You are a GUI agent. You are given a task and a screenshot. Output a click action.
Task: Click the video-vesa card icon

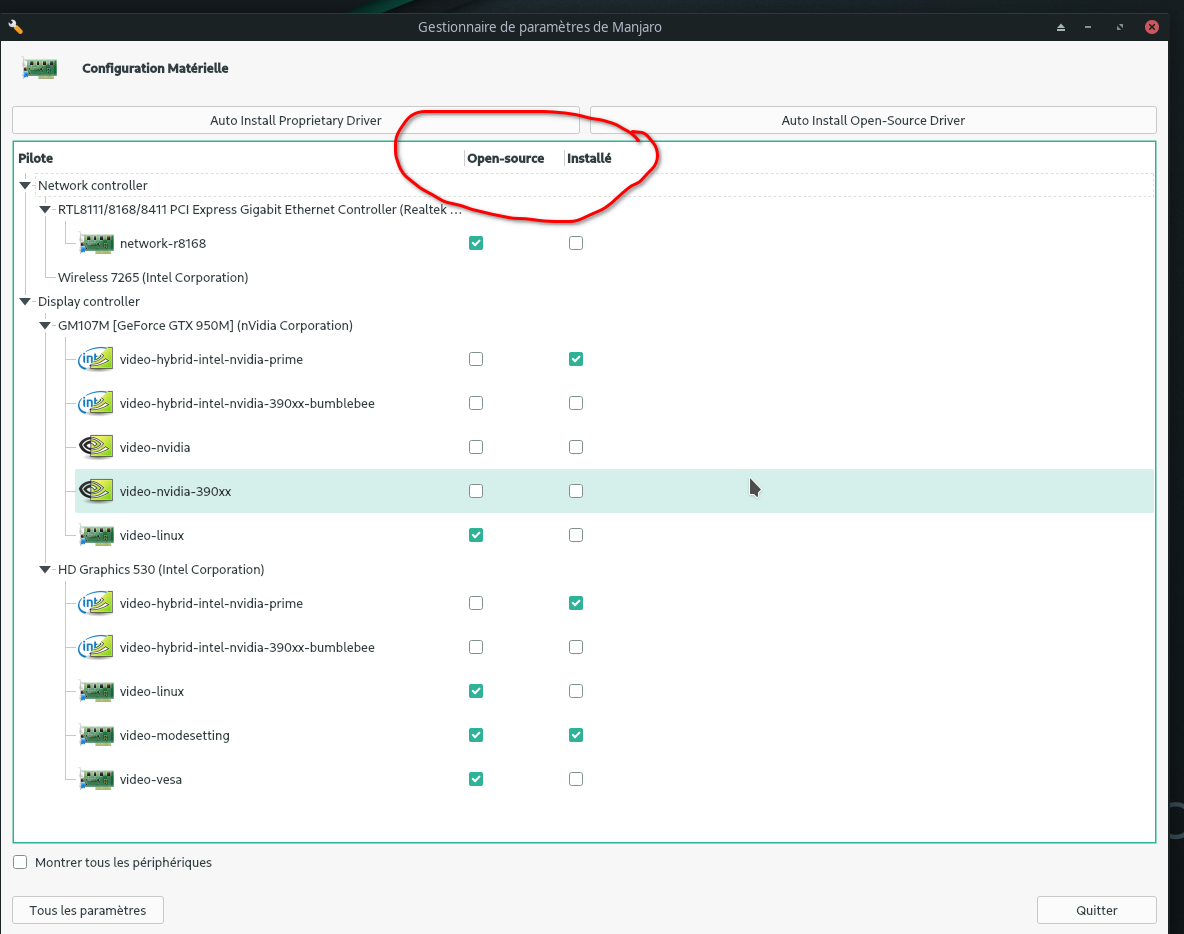(x=97, y=779)
